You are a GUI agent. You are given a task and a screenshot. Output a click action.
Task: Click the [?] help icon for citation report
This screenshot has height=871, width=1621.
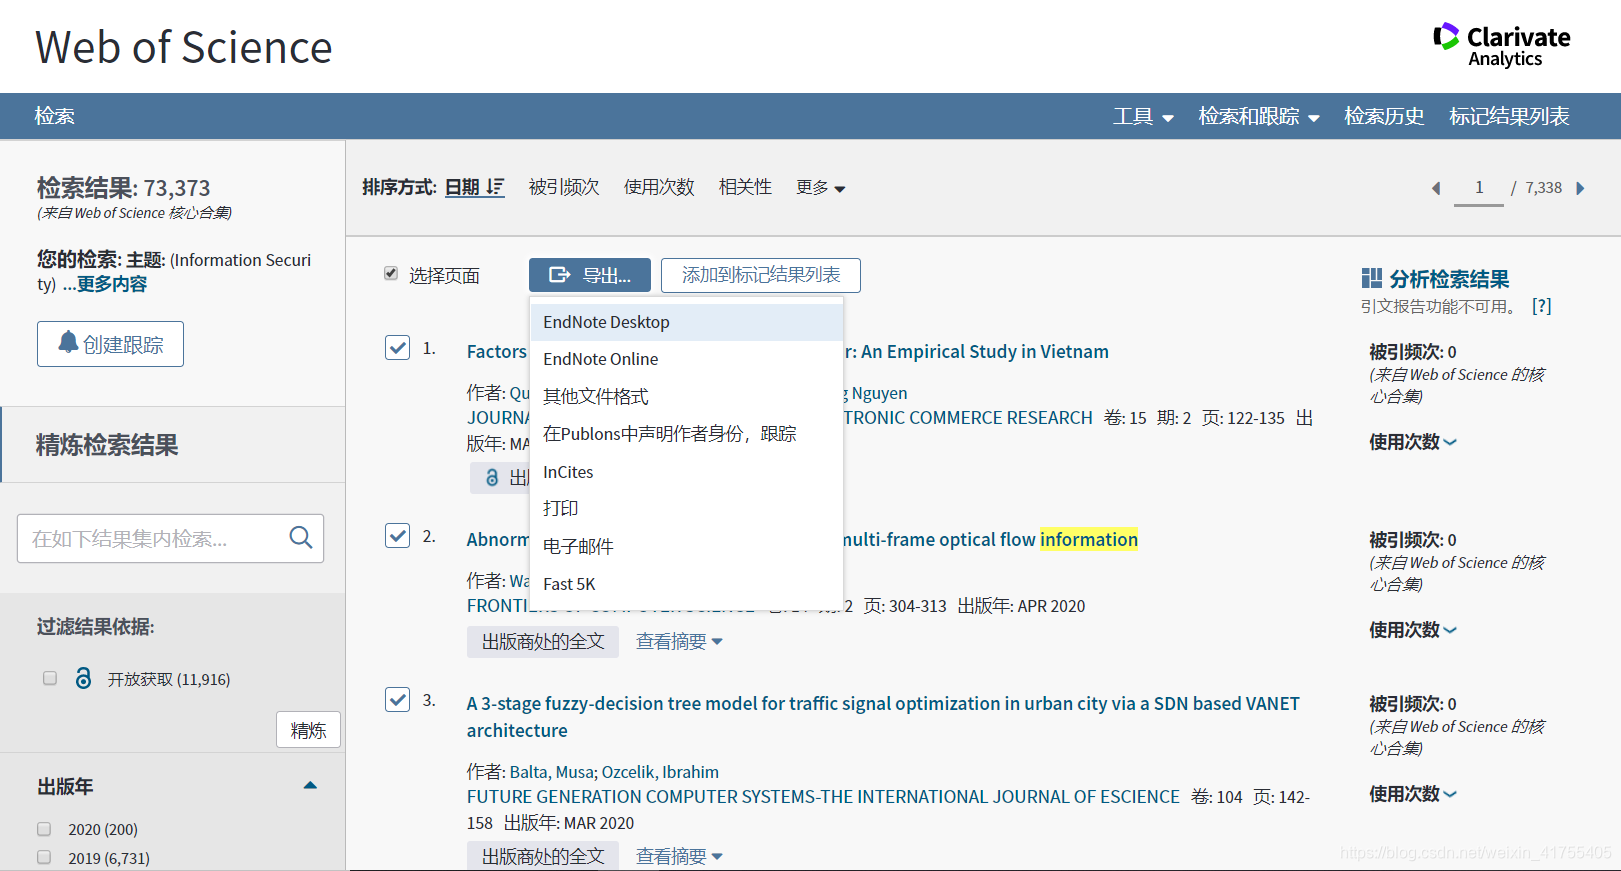(1541, 306)
